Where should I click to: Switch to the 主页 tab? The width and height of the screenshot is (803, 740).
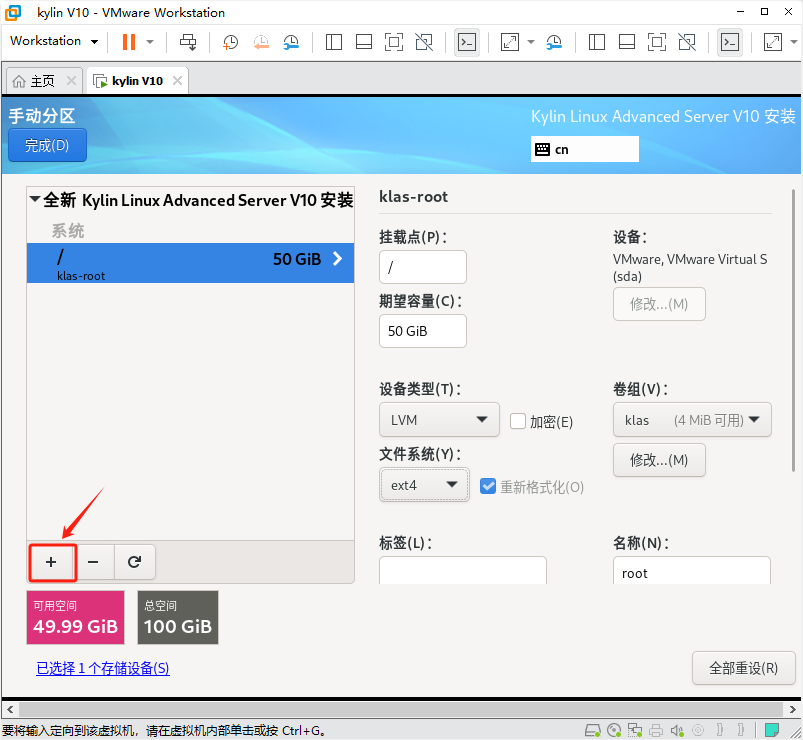point(43,81)
